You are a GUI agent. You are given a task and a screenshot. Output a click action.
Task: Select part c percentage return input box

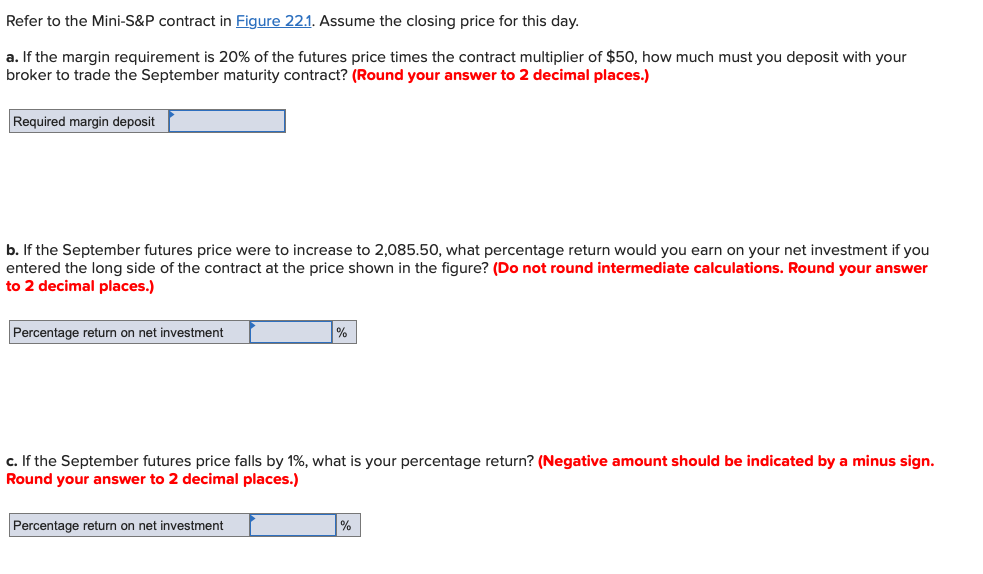click(293, 525)
